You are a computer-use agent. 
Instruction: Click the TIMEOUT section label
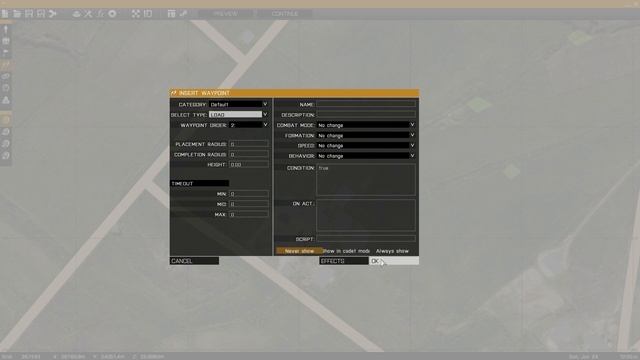200,184
